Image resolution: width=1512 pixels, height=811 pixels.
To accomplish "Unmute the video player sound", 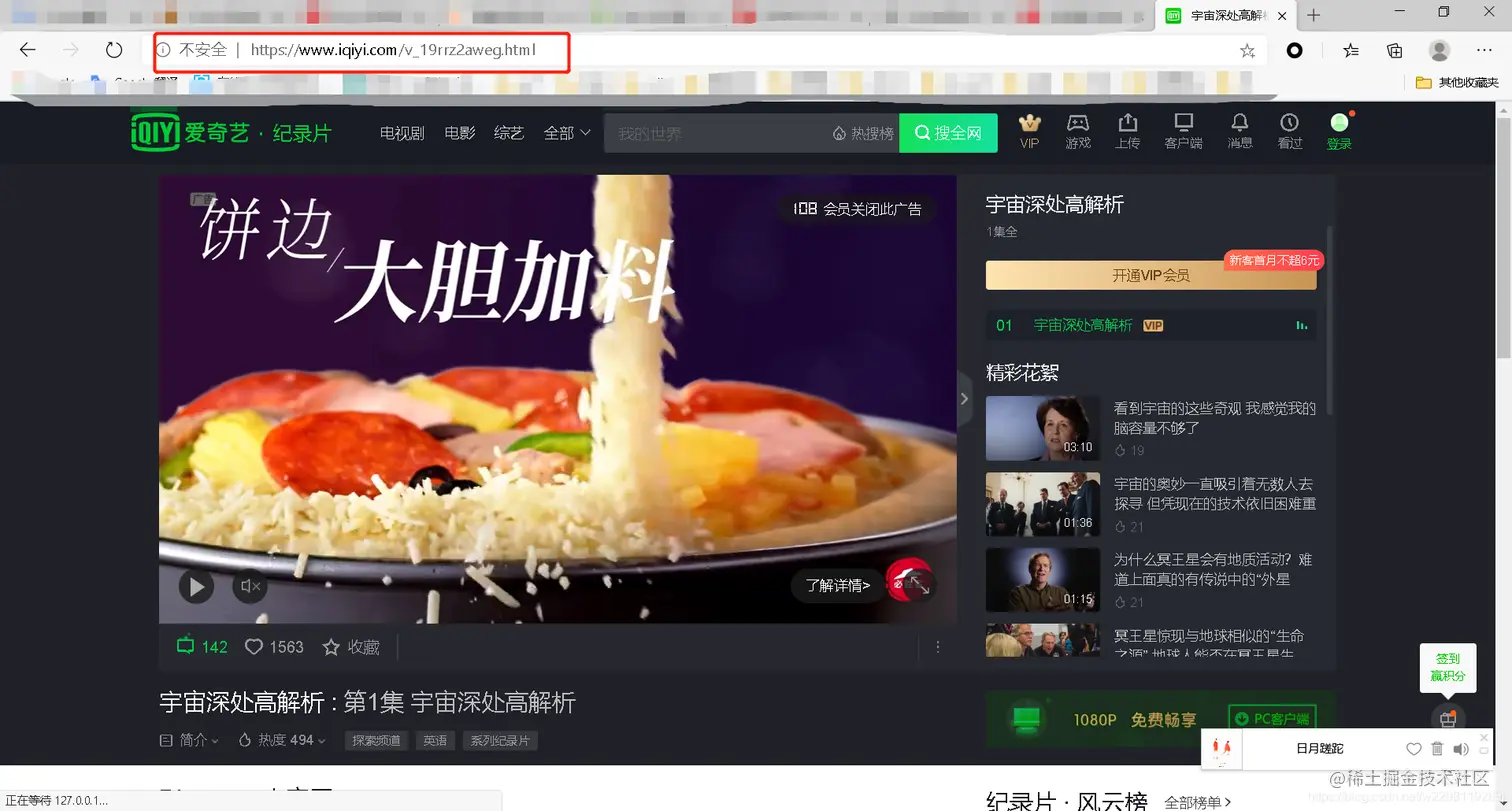I will pyautogui.click(x=249, y=586).
